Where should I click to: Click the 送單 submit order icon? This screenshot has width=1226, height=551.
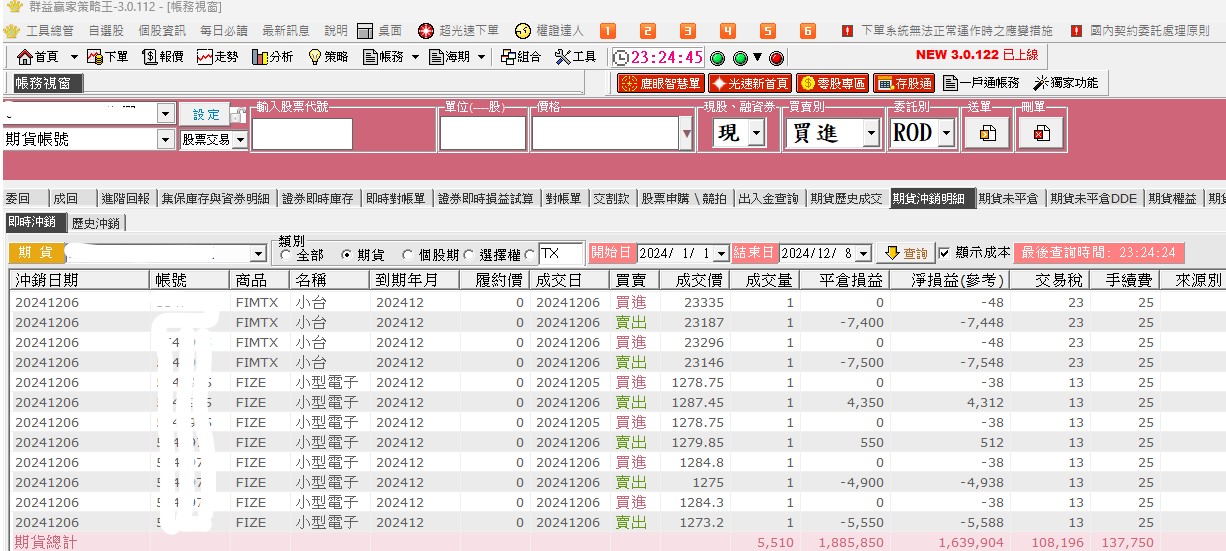[987, 133]
